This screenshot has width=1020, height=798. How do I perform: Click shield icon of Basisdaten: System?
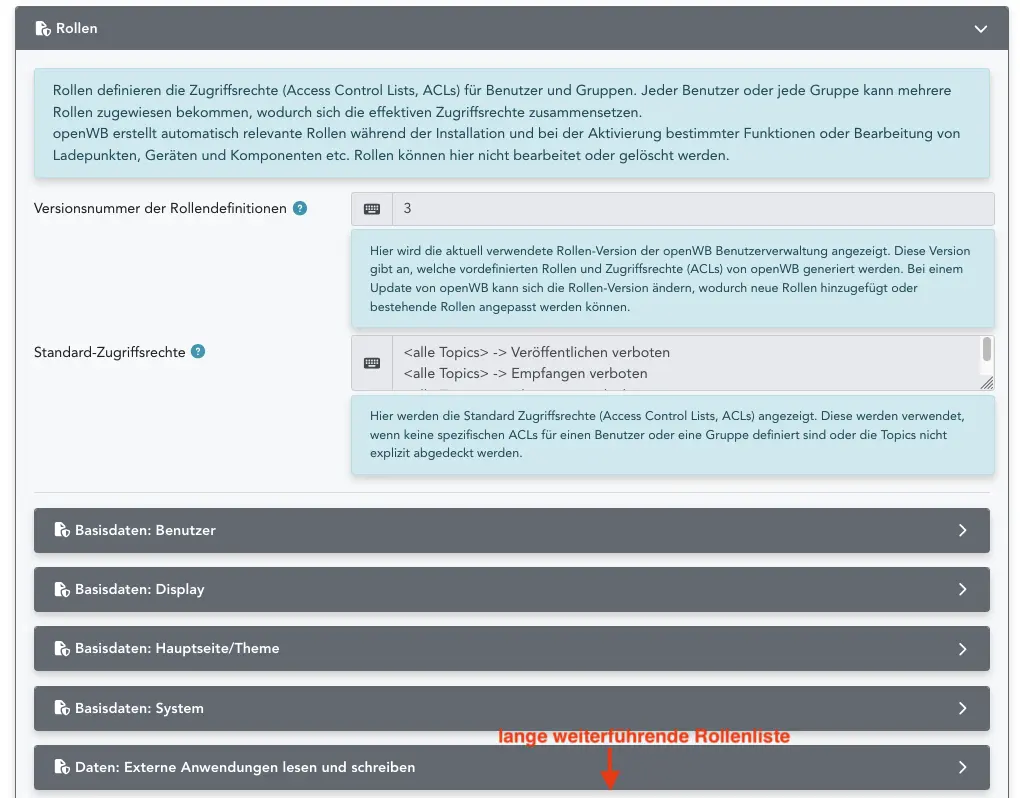click(62, 709)
